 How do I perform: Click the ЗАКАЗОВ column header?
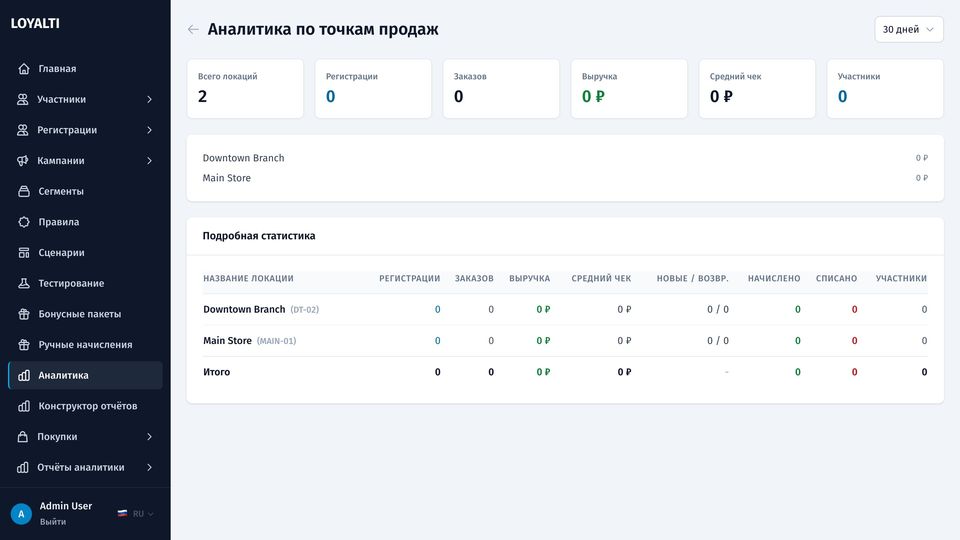tap(474, 278)
